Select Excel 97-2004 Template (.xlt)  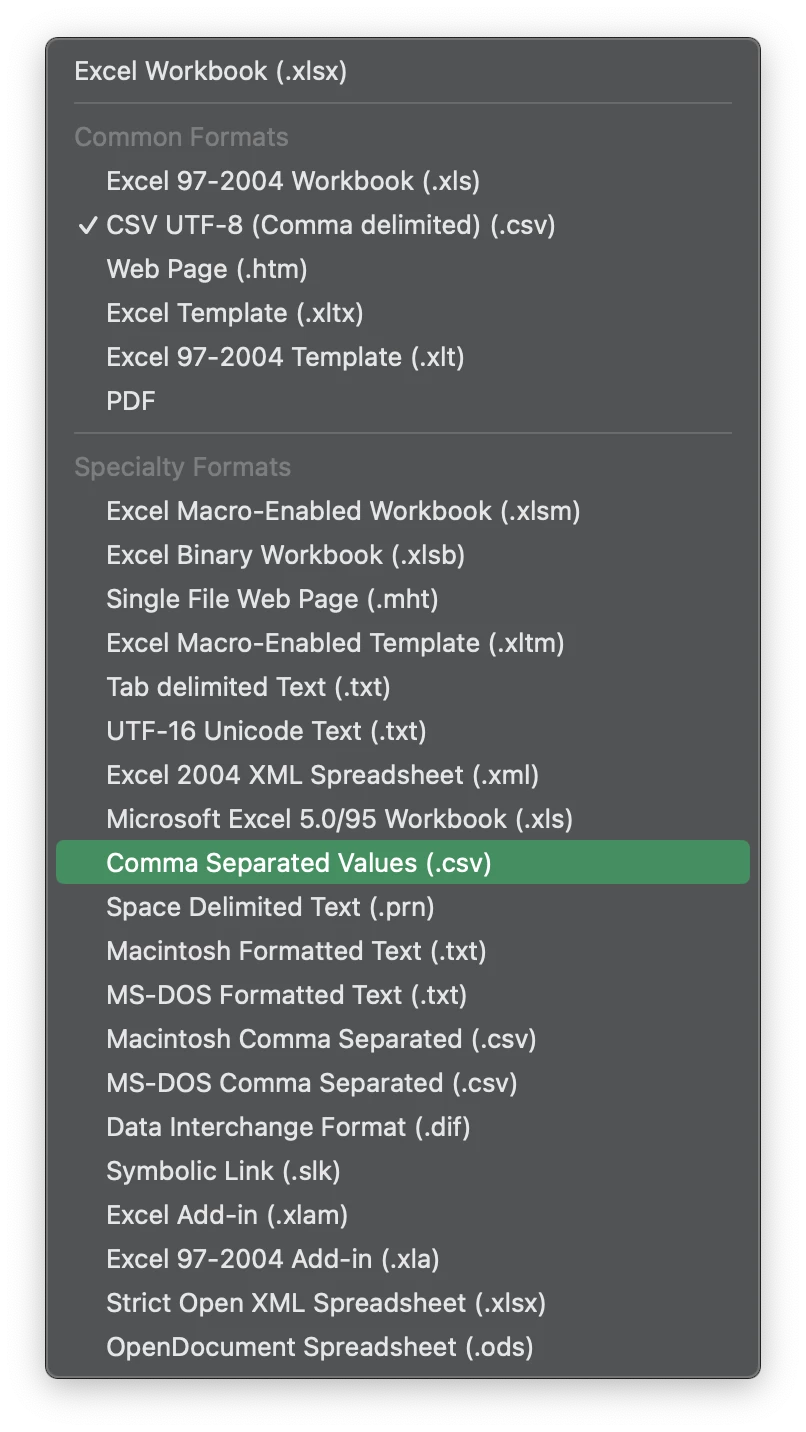[x=403, y=357]
